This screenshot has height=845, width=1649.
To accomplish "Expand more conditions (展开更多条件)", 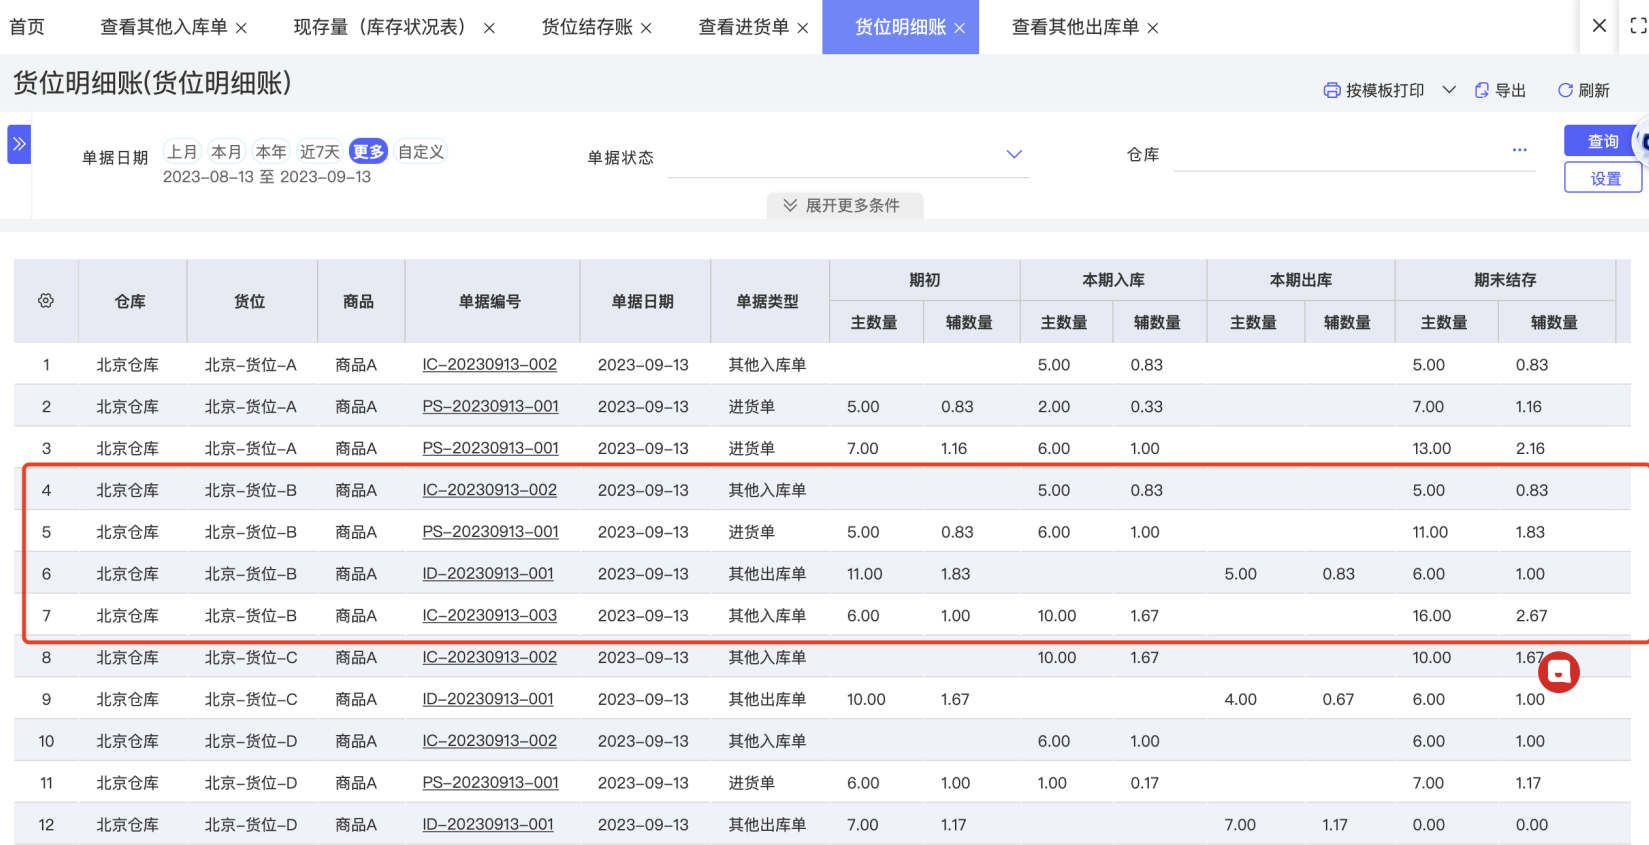I will tap(844, 205).
